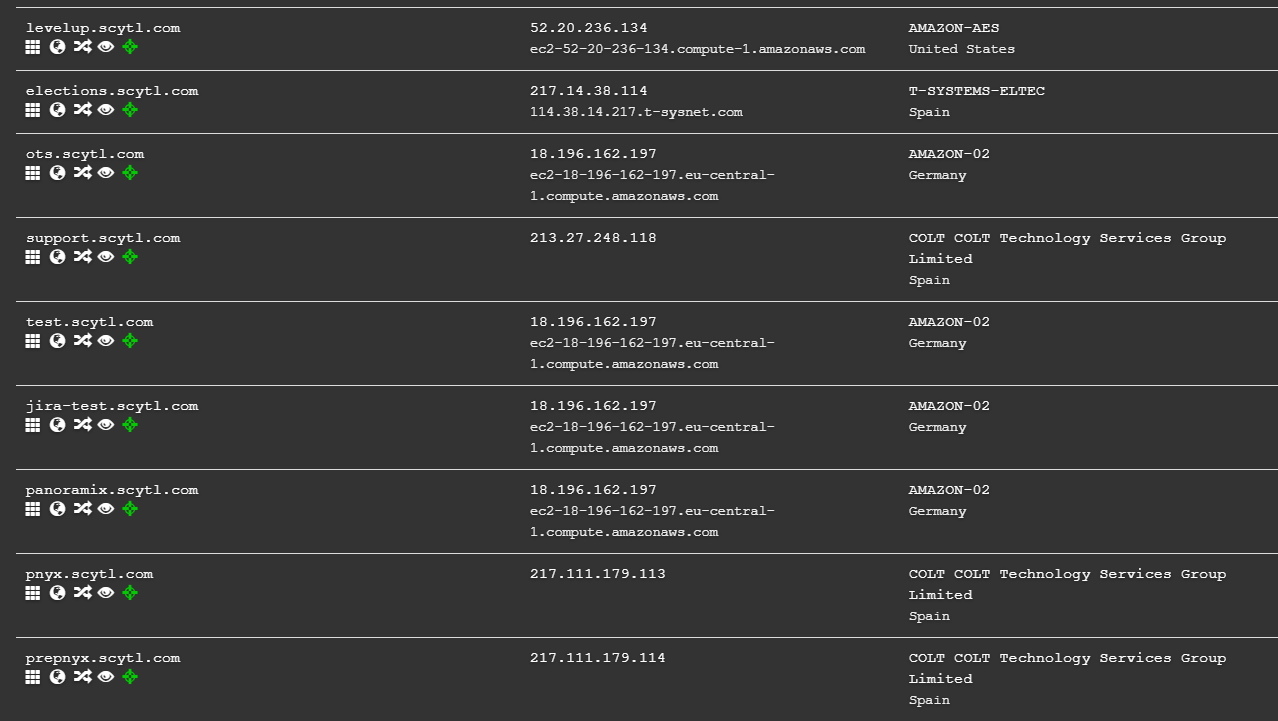Click the eye icon under test.scytl.com

click(x=106, y=341)
